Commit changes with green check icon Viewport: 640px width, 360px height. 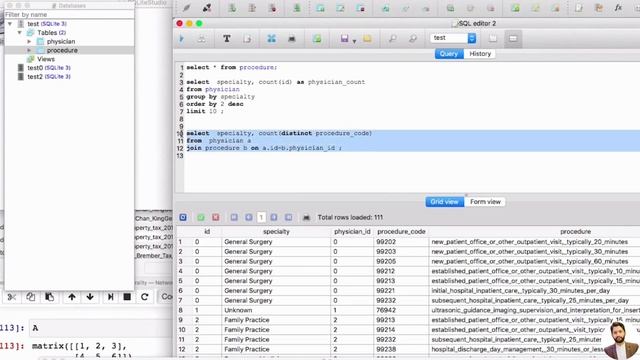pos(201,218)
